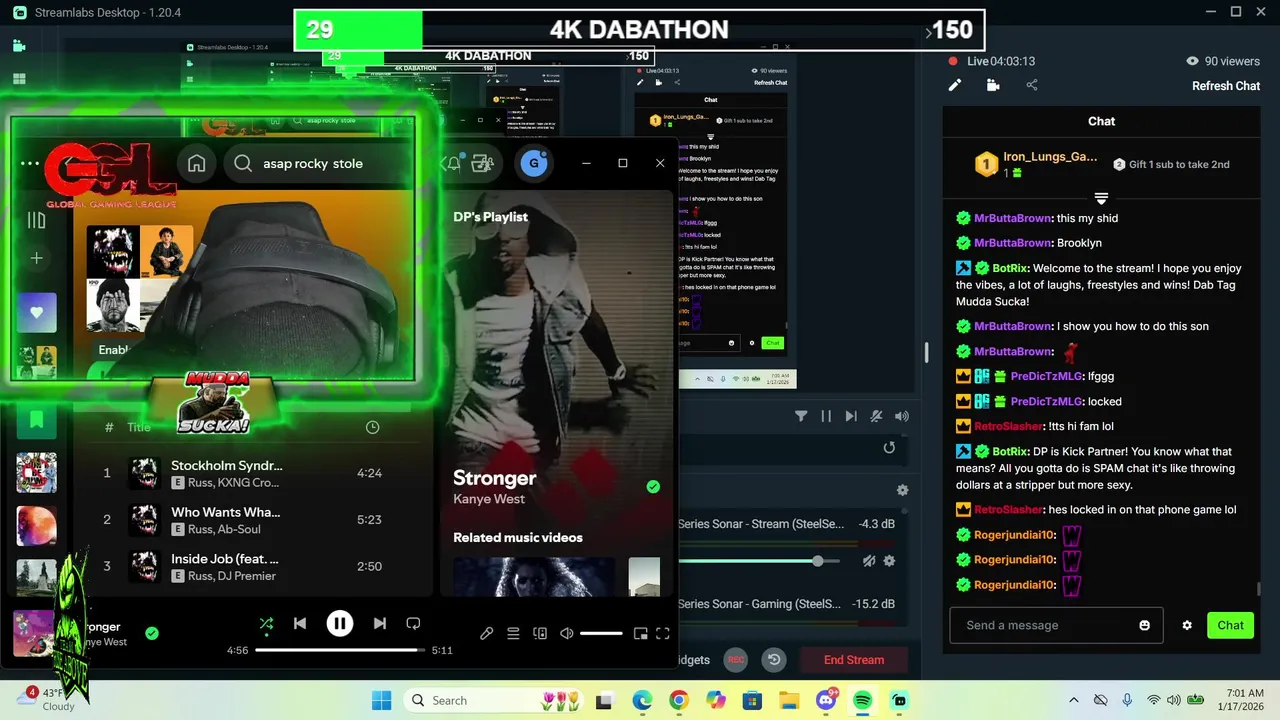Open Connect to a device icon

(540, 633)
